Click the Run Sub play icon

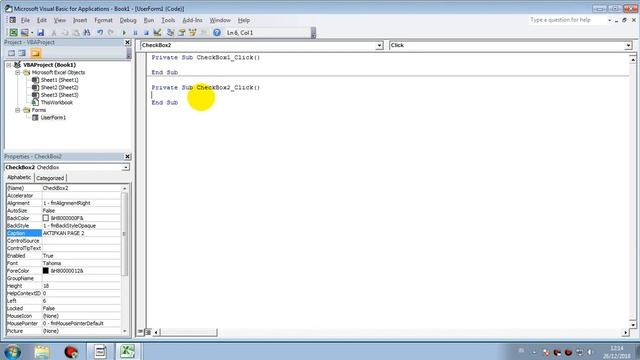click(124, 33)
